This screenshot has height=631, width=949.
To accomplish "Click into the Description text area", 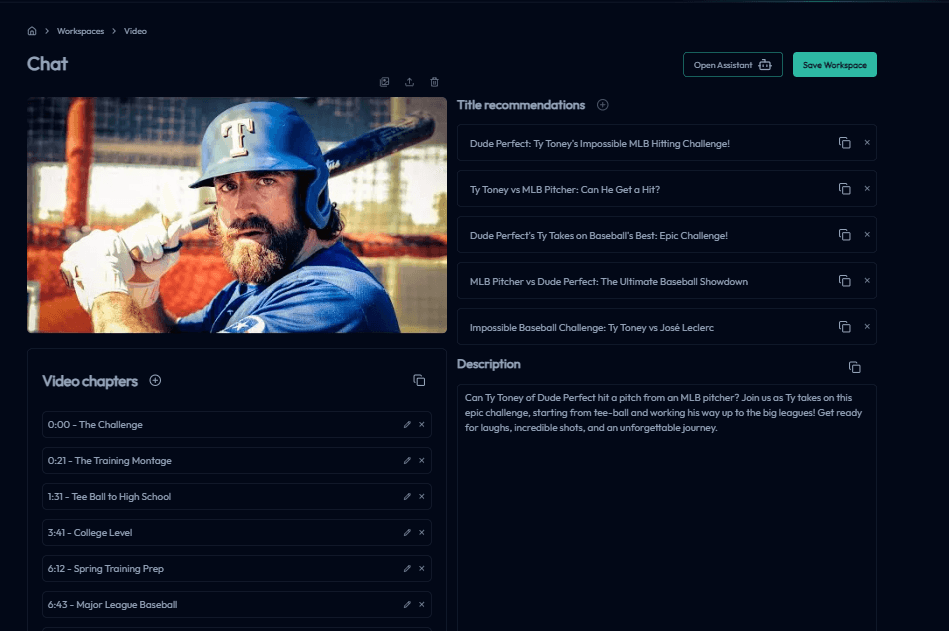I will tap(666, 508).
